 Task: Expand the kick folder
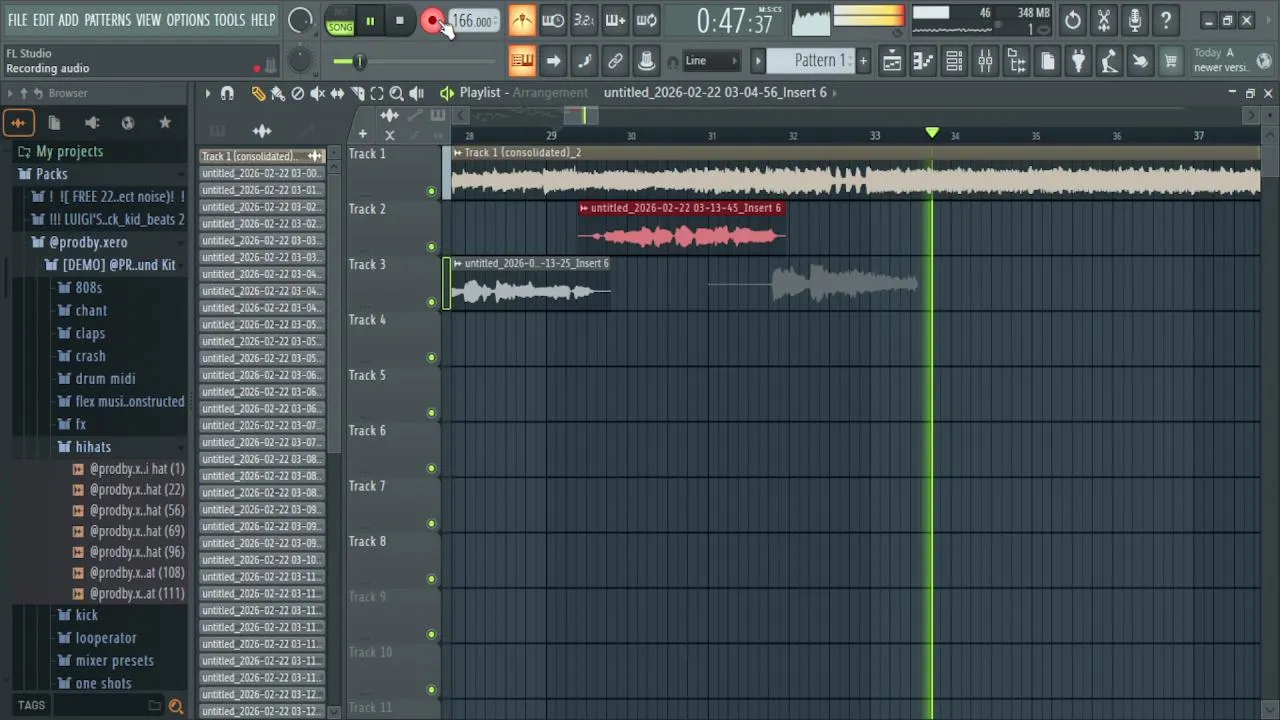(87, 615)
